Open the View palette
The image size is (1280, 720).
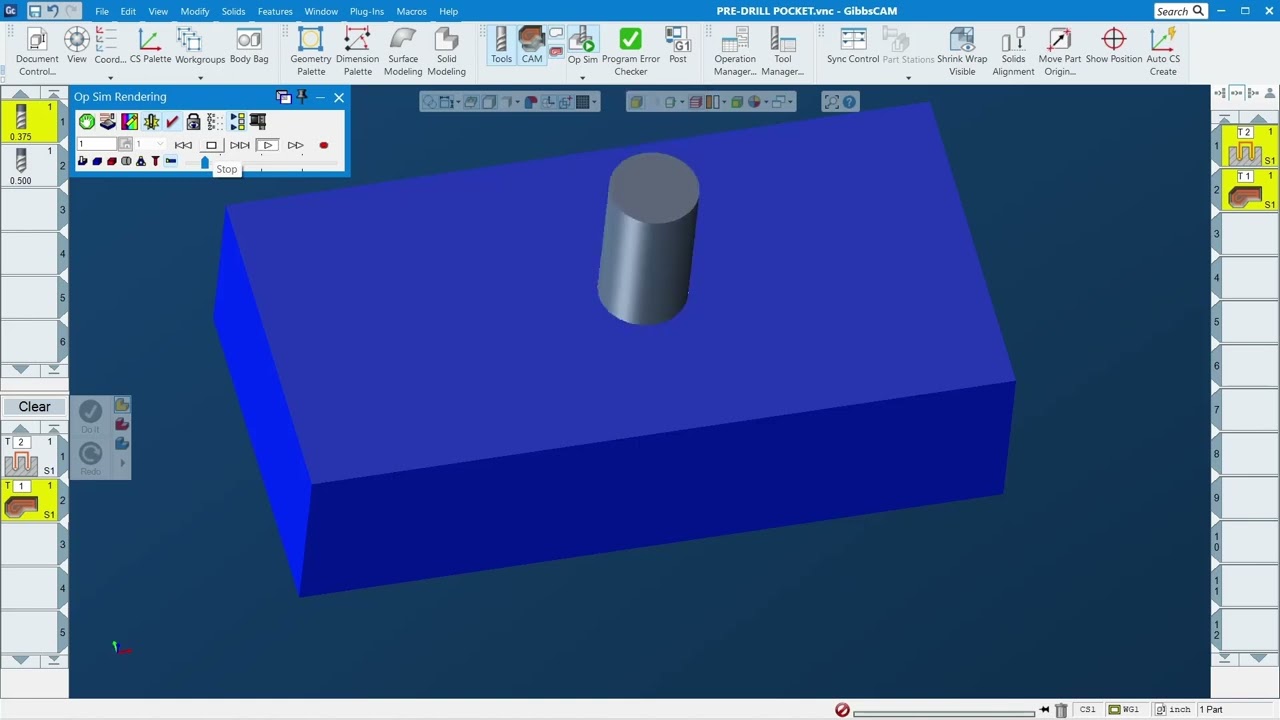[x=77, y=46]
